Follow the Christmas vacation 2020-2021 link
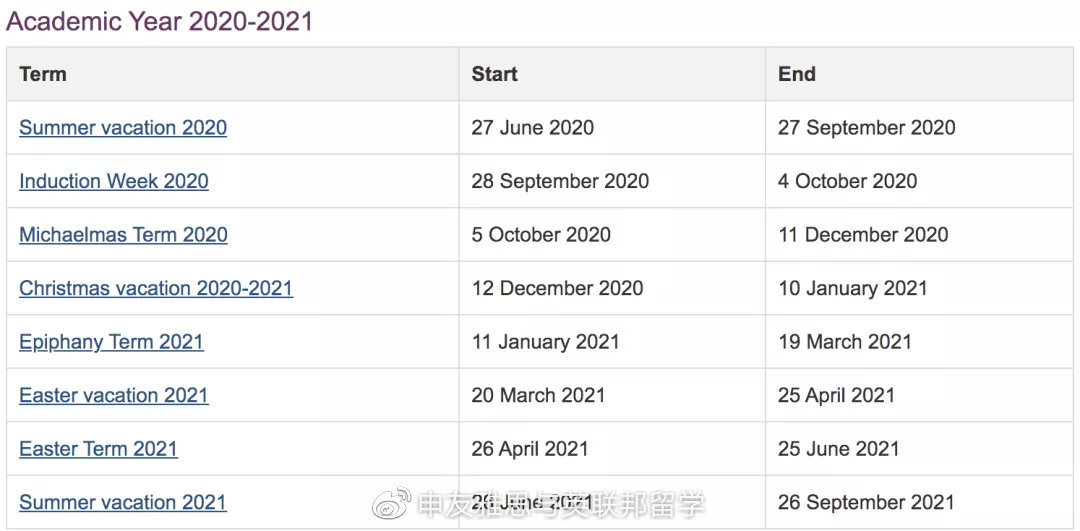 click(156, 289)
